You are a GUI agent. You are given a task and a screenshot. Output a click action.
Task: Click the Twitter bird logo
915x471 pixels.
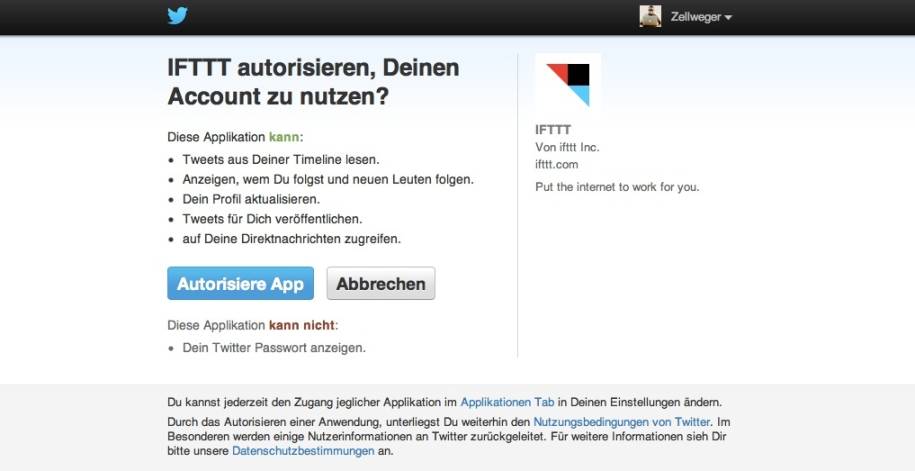[177, 16]
